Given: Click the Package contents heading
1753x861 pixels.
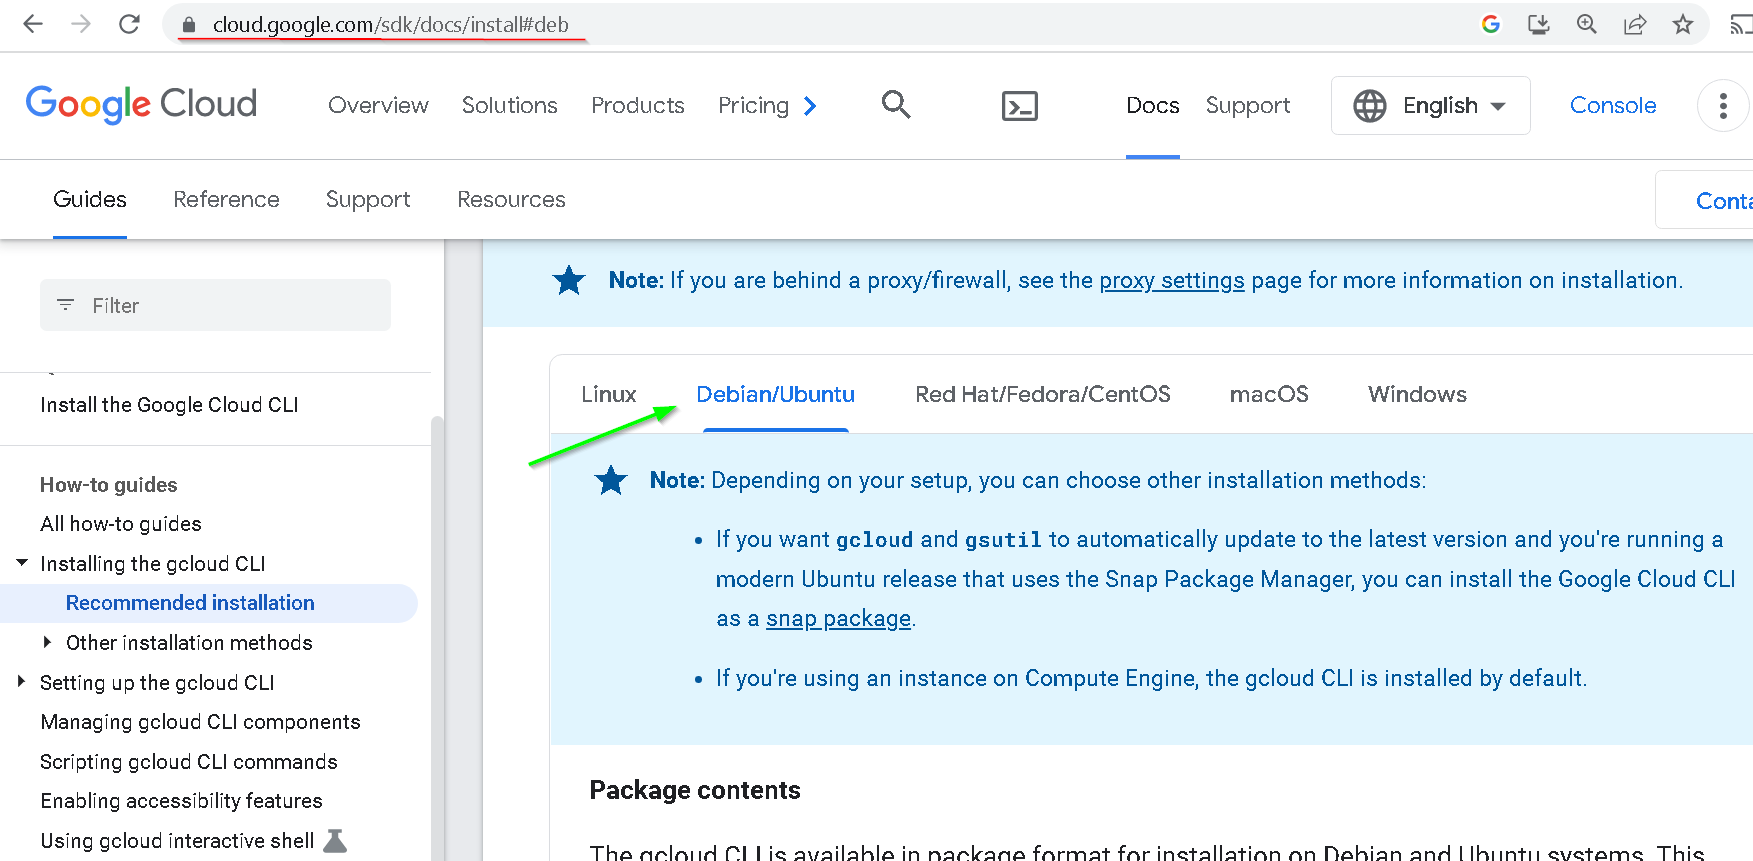Looking at the screenshot, I should click(695, 790).
